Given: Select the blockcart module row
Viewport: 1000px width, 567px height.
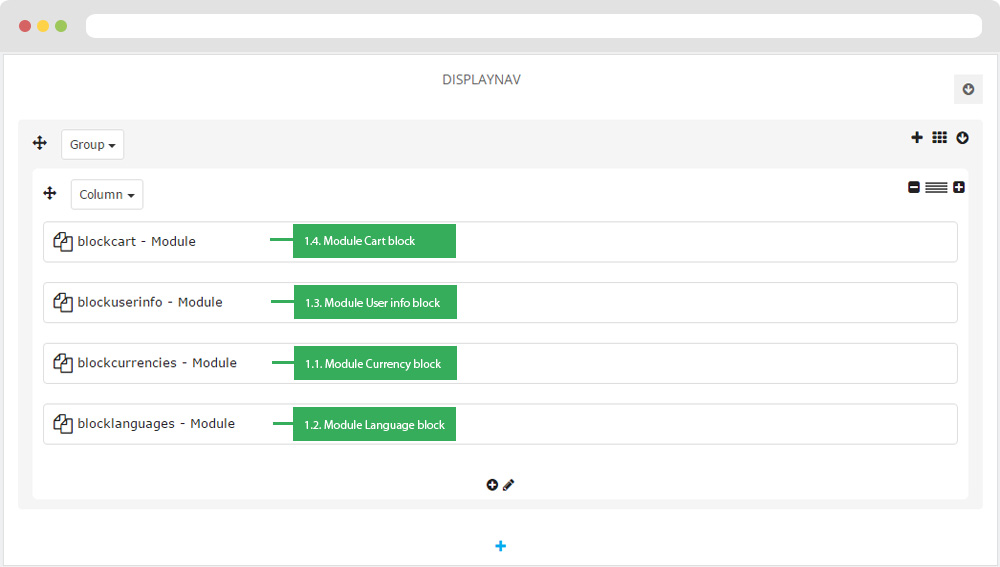Looking at the screenshot, I should point(500,242).
